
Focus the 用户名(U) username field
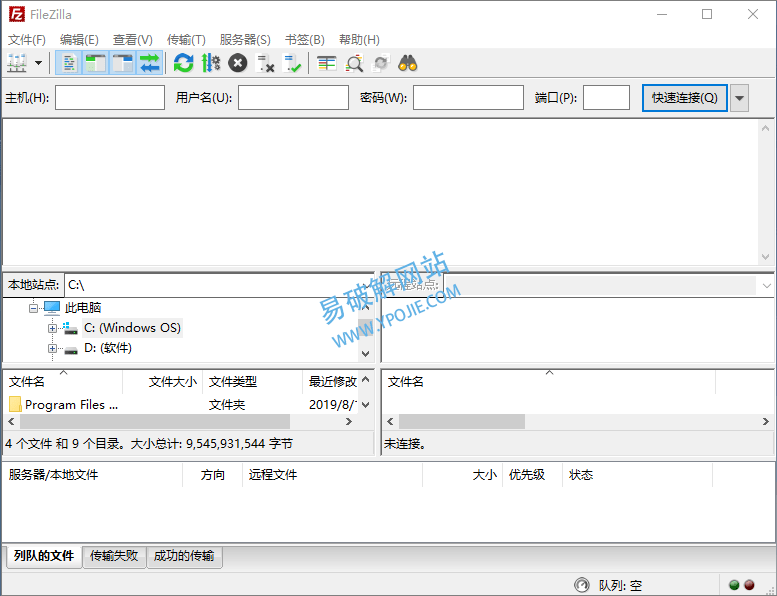click(293, 97)
